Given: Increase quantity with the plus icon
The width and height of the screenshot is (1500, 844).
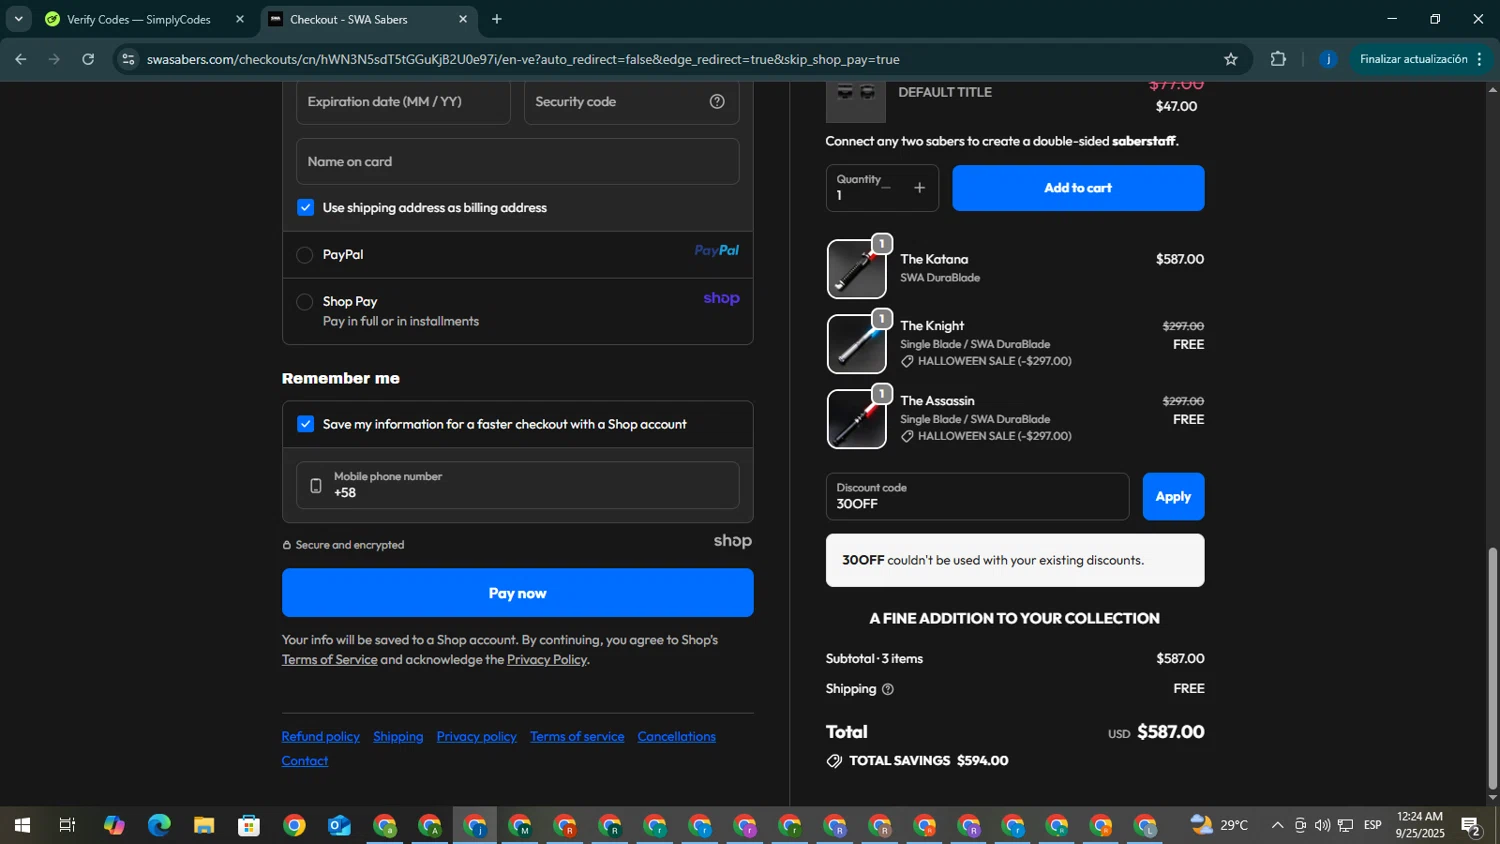Looking at the screenshot, I should point(919,188).
